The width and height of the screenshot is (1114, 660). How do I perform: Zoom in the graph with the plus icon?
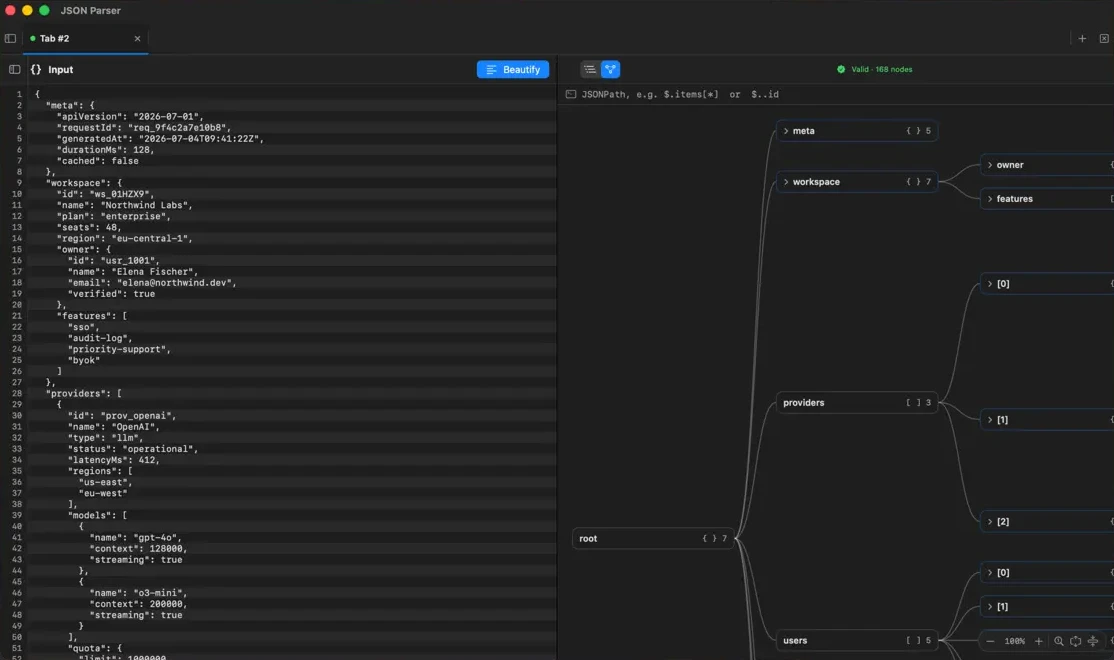tap(1039, 642)
